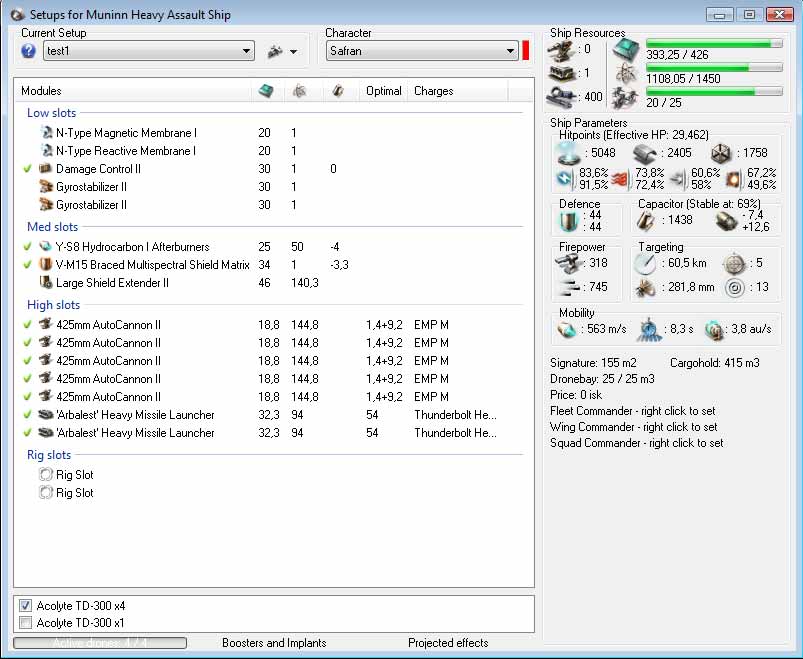Click the powergrid resource icon

point(625,74)
